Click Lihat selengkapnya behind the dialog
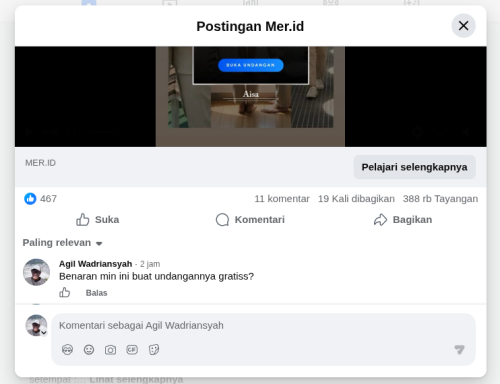 click(x=136, y=380)
